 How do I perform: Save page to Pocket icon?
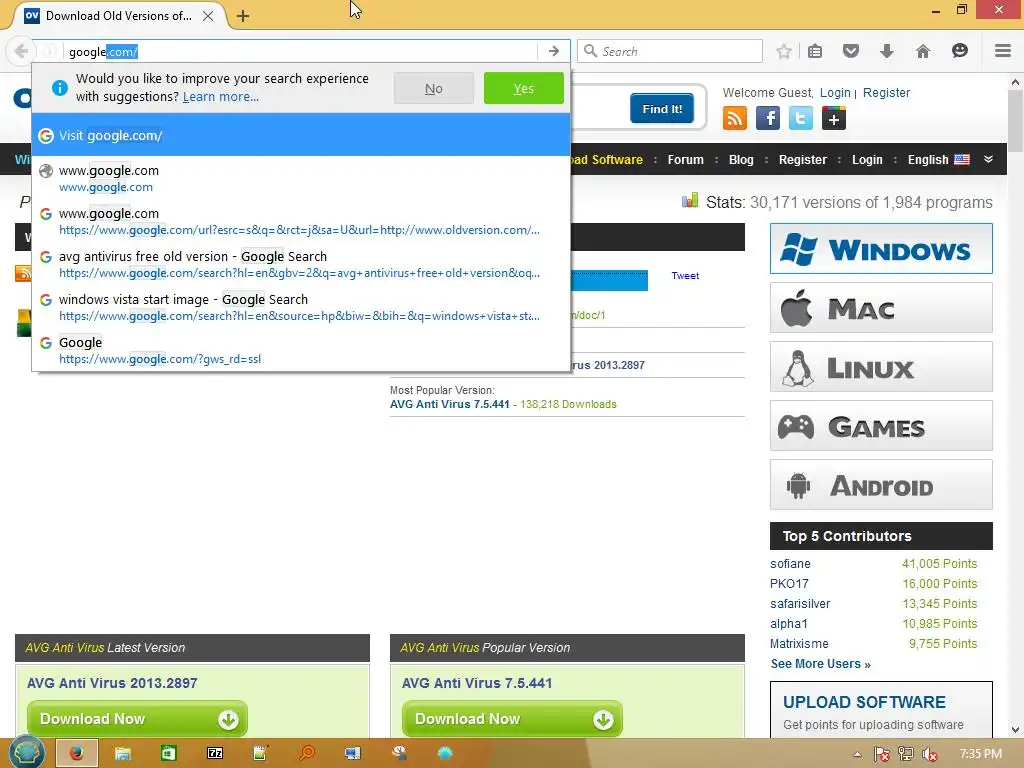pyautogui.click(x=850, y=51)
